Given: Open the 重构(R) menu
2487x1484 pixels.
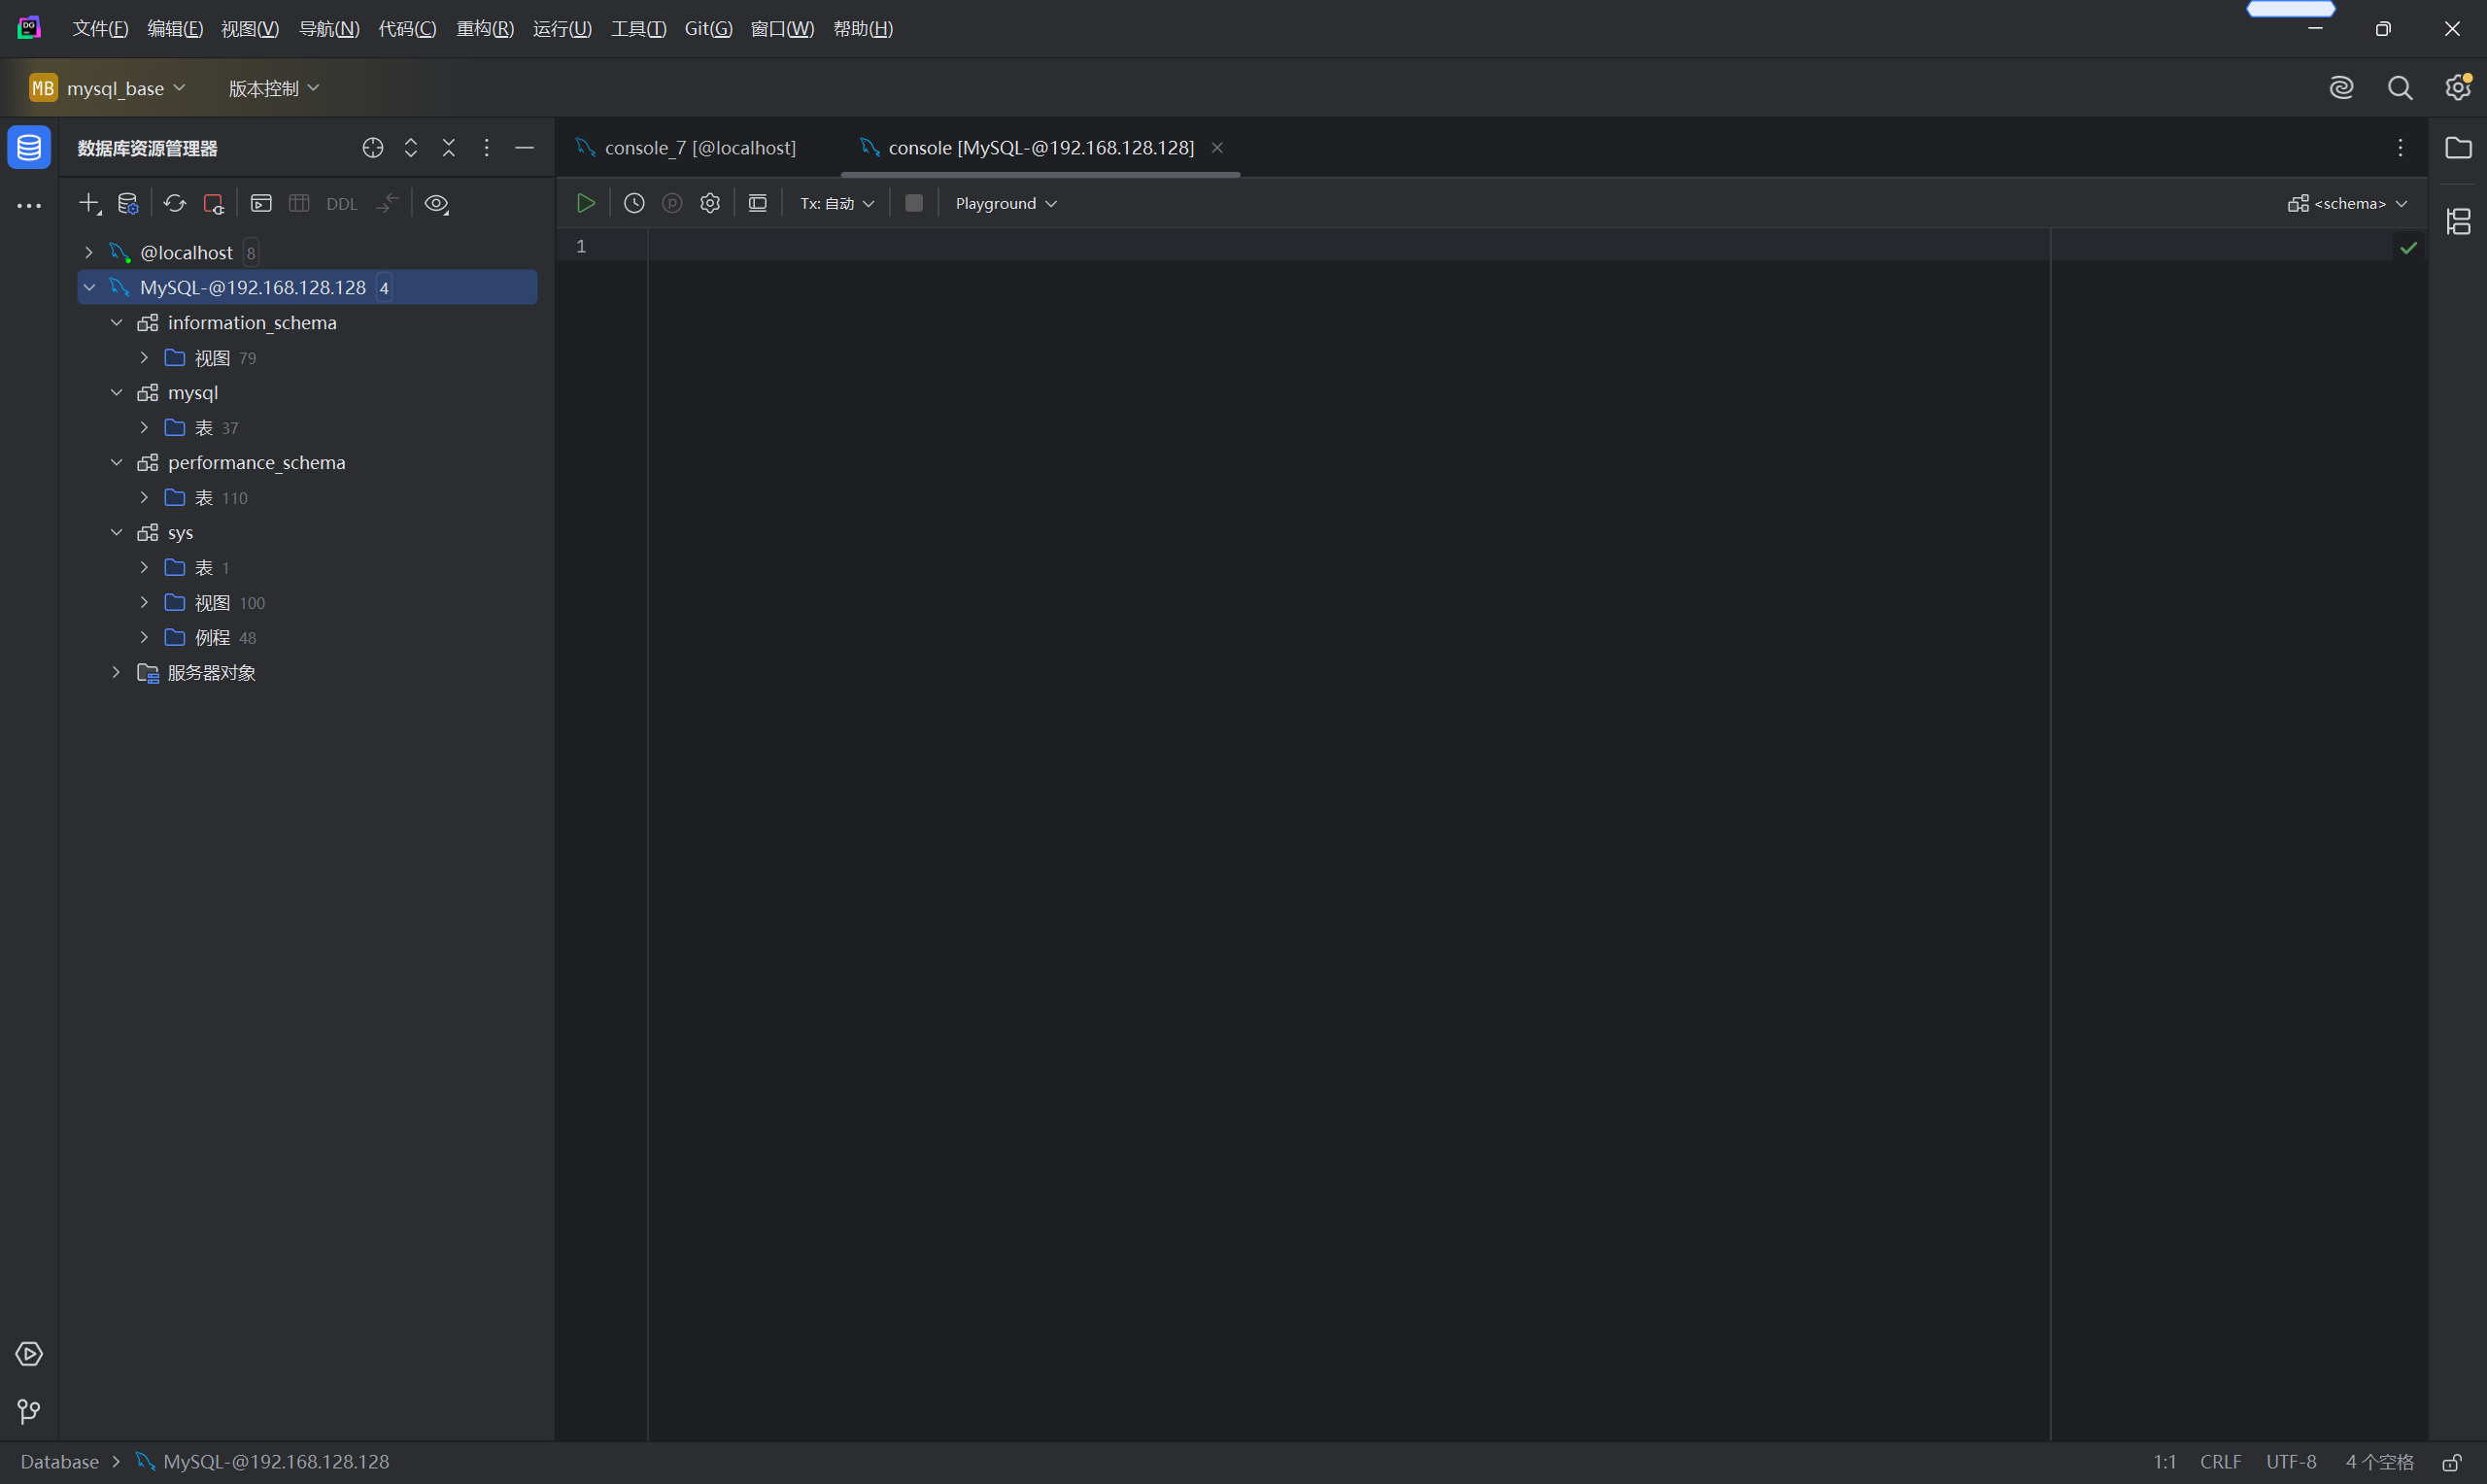Looking at the screenshot, I should coord(485,28).
